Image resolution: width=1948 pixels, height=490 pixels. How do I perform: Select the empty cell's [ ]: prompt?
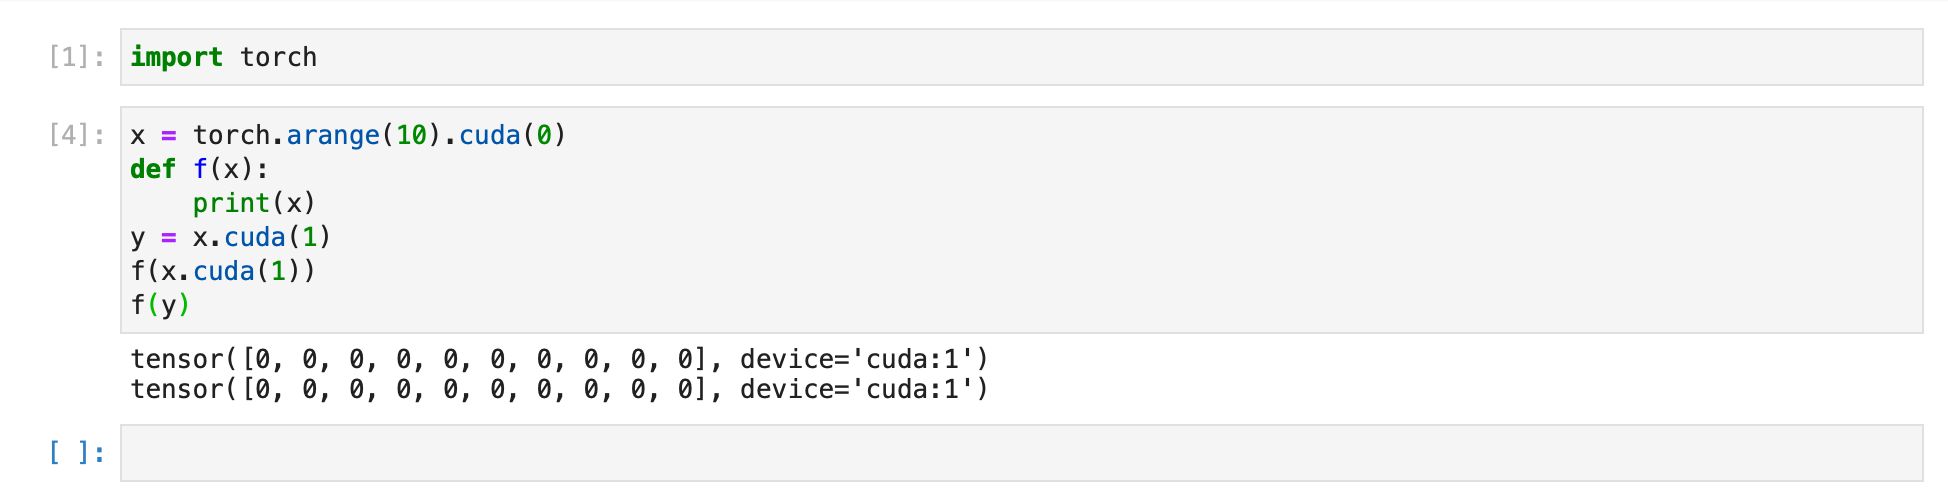[77, 453]
